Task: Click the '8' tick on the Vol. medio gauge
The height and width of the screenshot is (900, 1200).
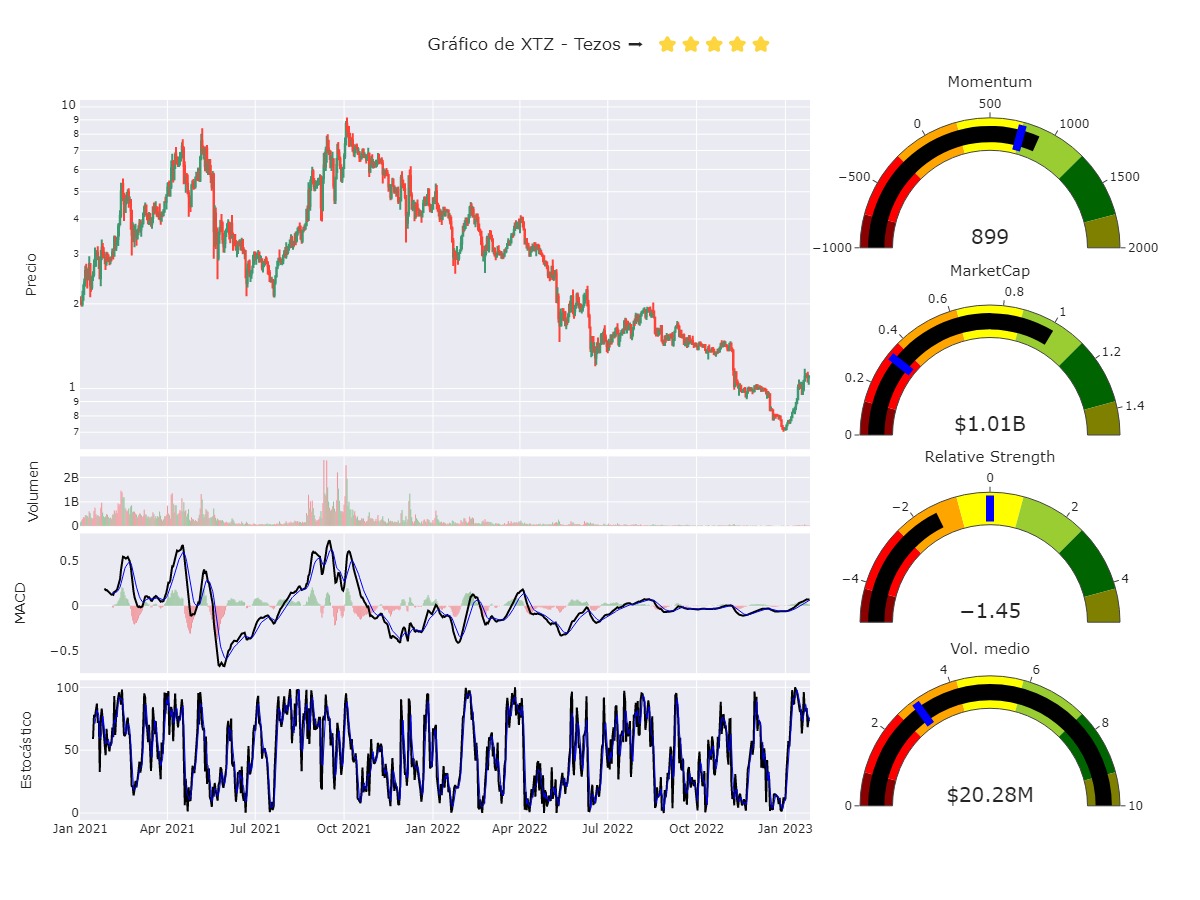Action: 1105,723
